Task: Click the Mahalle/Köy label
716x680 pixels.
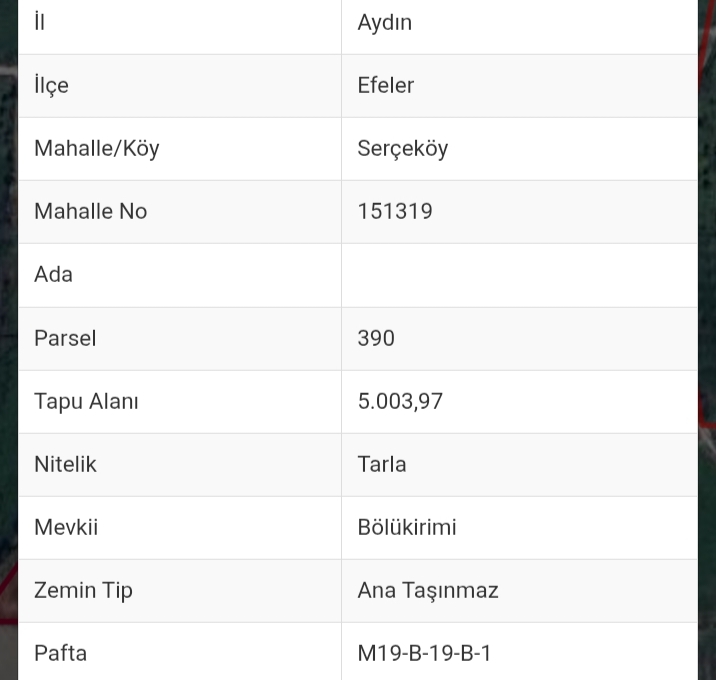Action: click(96, 148)
